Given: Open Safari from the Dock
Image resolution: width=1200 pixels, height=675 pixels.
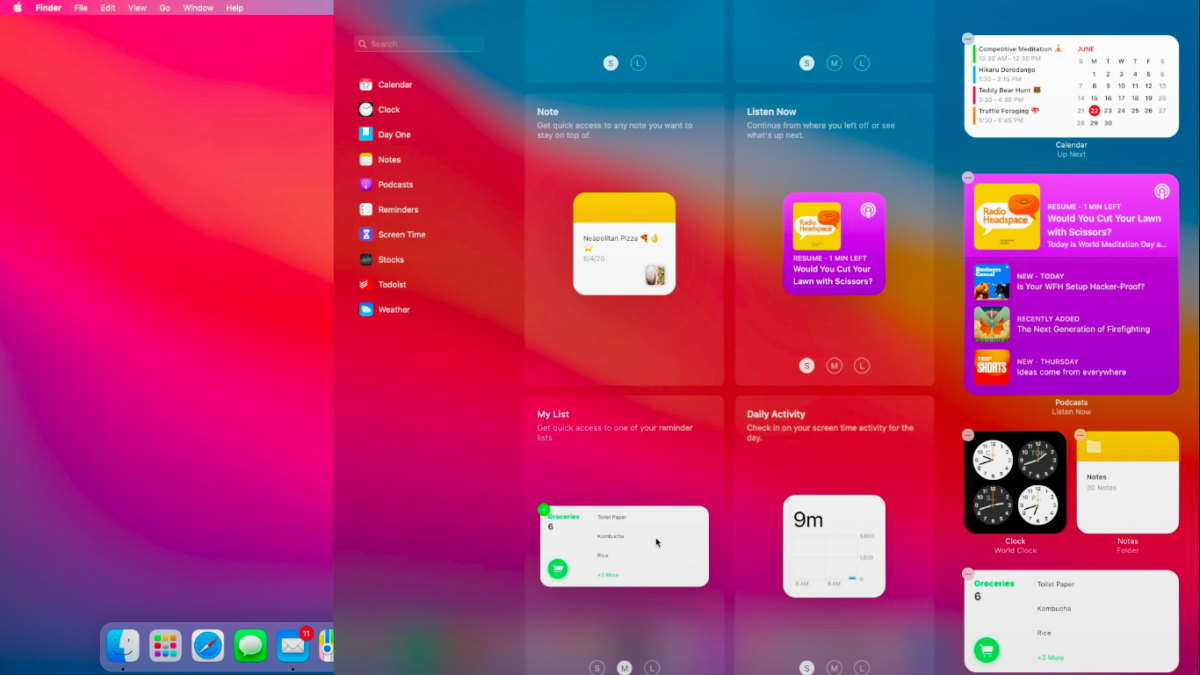Looking at the screenshot, I should pos(208,646).
